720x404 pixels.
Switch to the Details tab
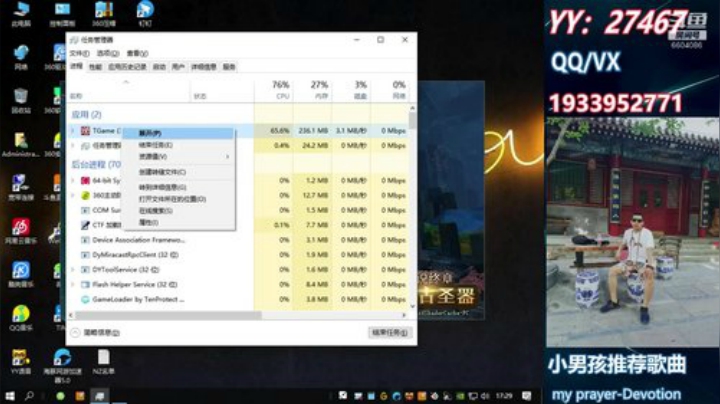coord(203,67)
